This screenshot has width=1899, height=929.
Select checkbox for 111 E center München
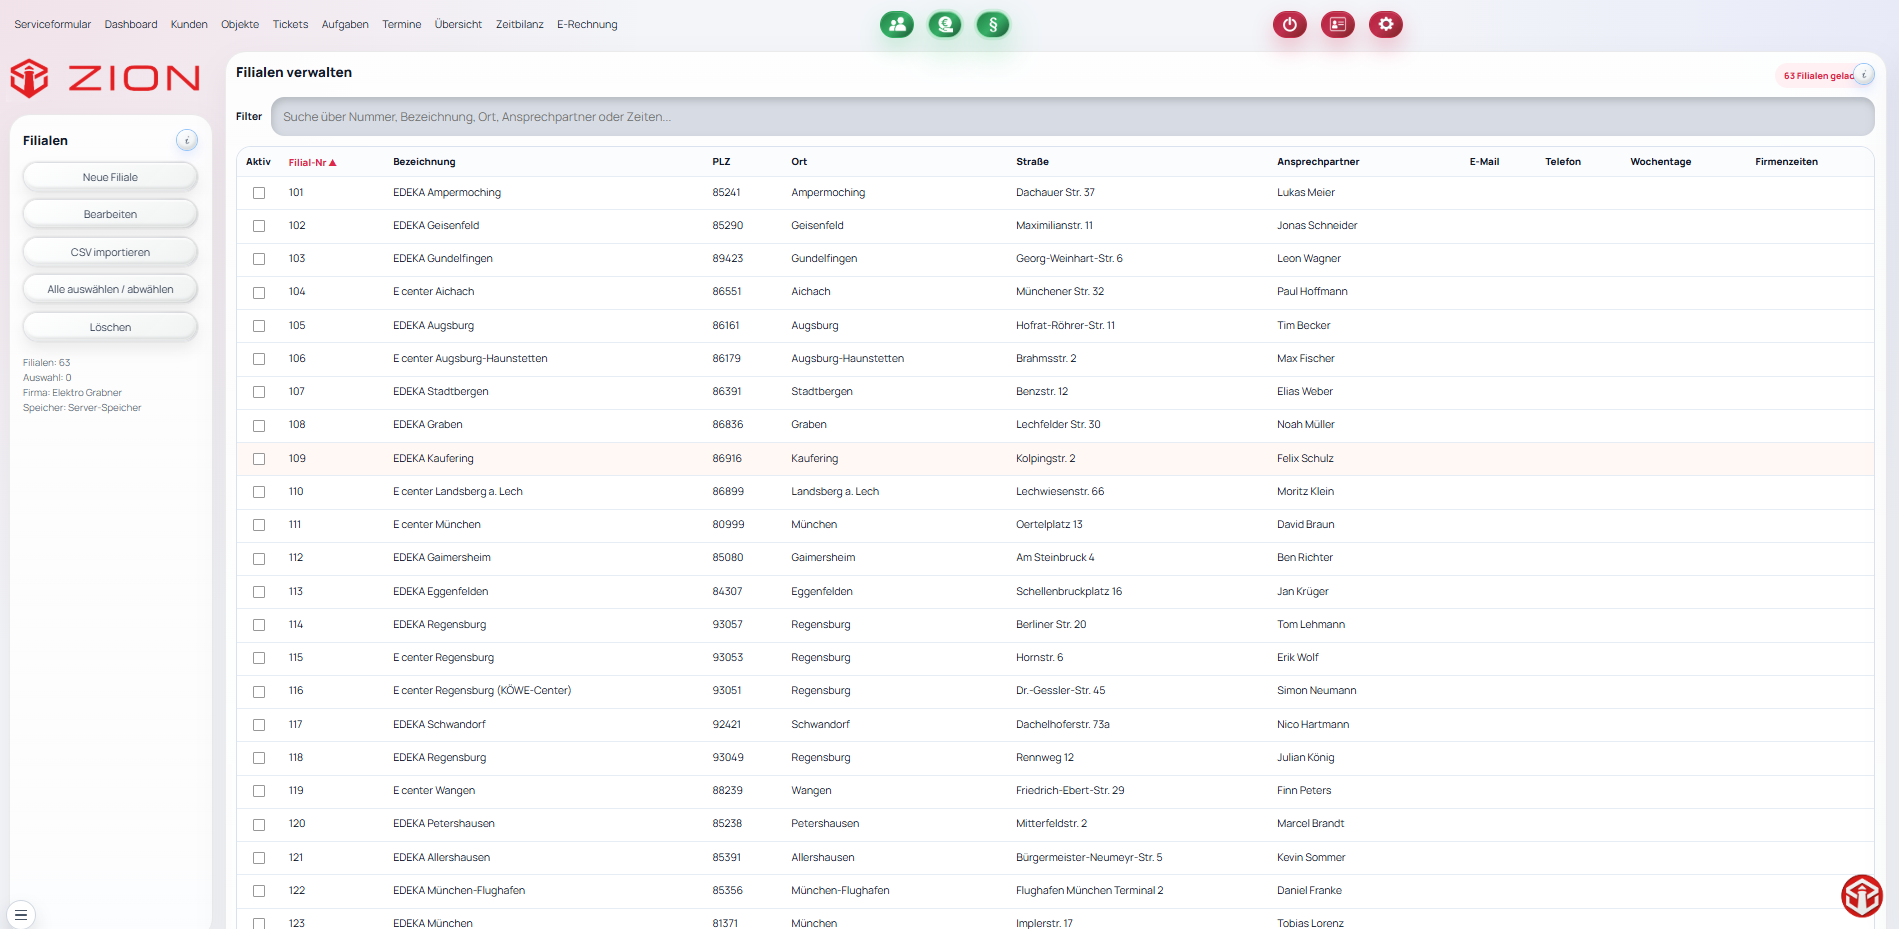click(259, 525)
